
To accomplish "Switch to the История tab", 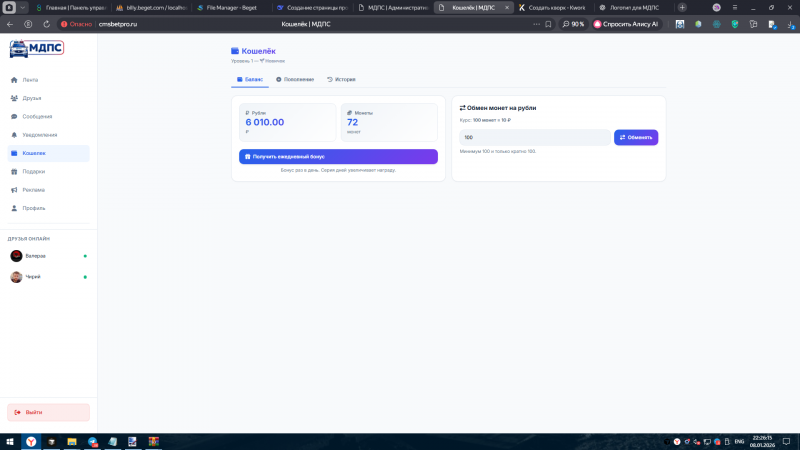I will 341,80.
